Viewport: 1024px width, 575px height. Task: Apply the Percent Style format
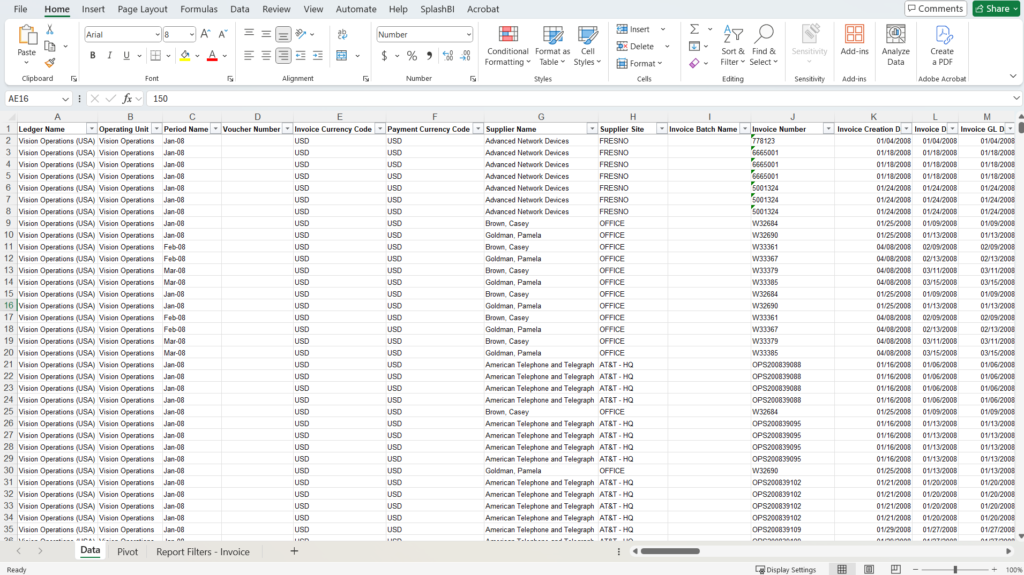(x=412, y=56)
